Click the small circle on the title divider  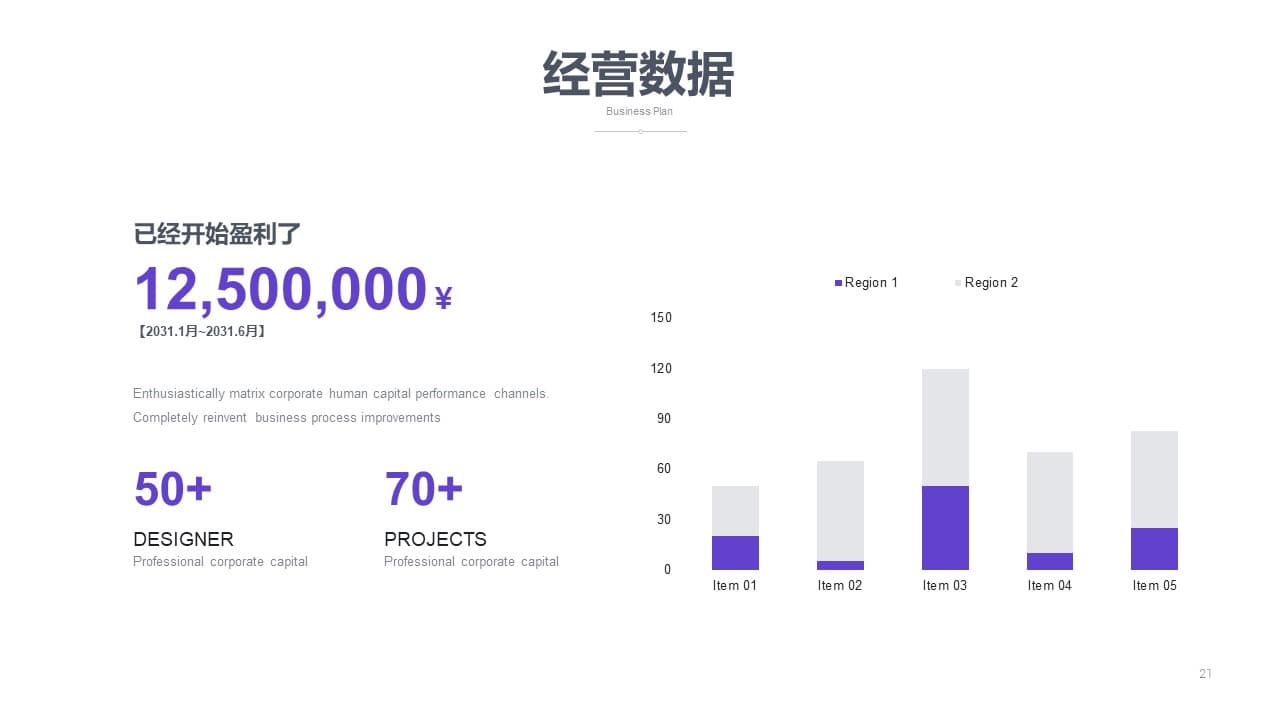click(x=640, y=131)
